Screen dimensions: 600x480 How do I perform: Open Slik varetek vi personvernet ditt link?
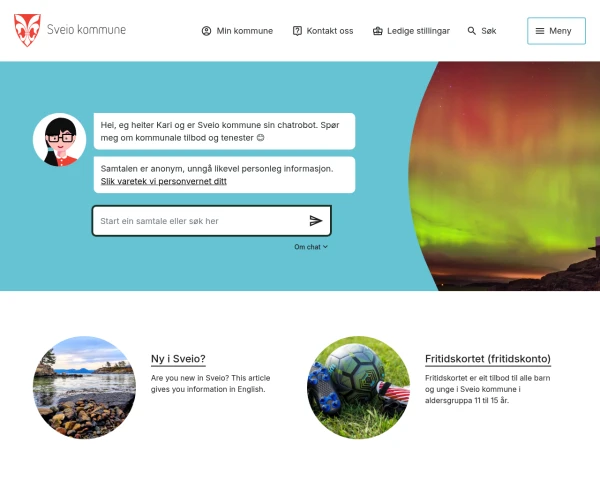[163, 181]
